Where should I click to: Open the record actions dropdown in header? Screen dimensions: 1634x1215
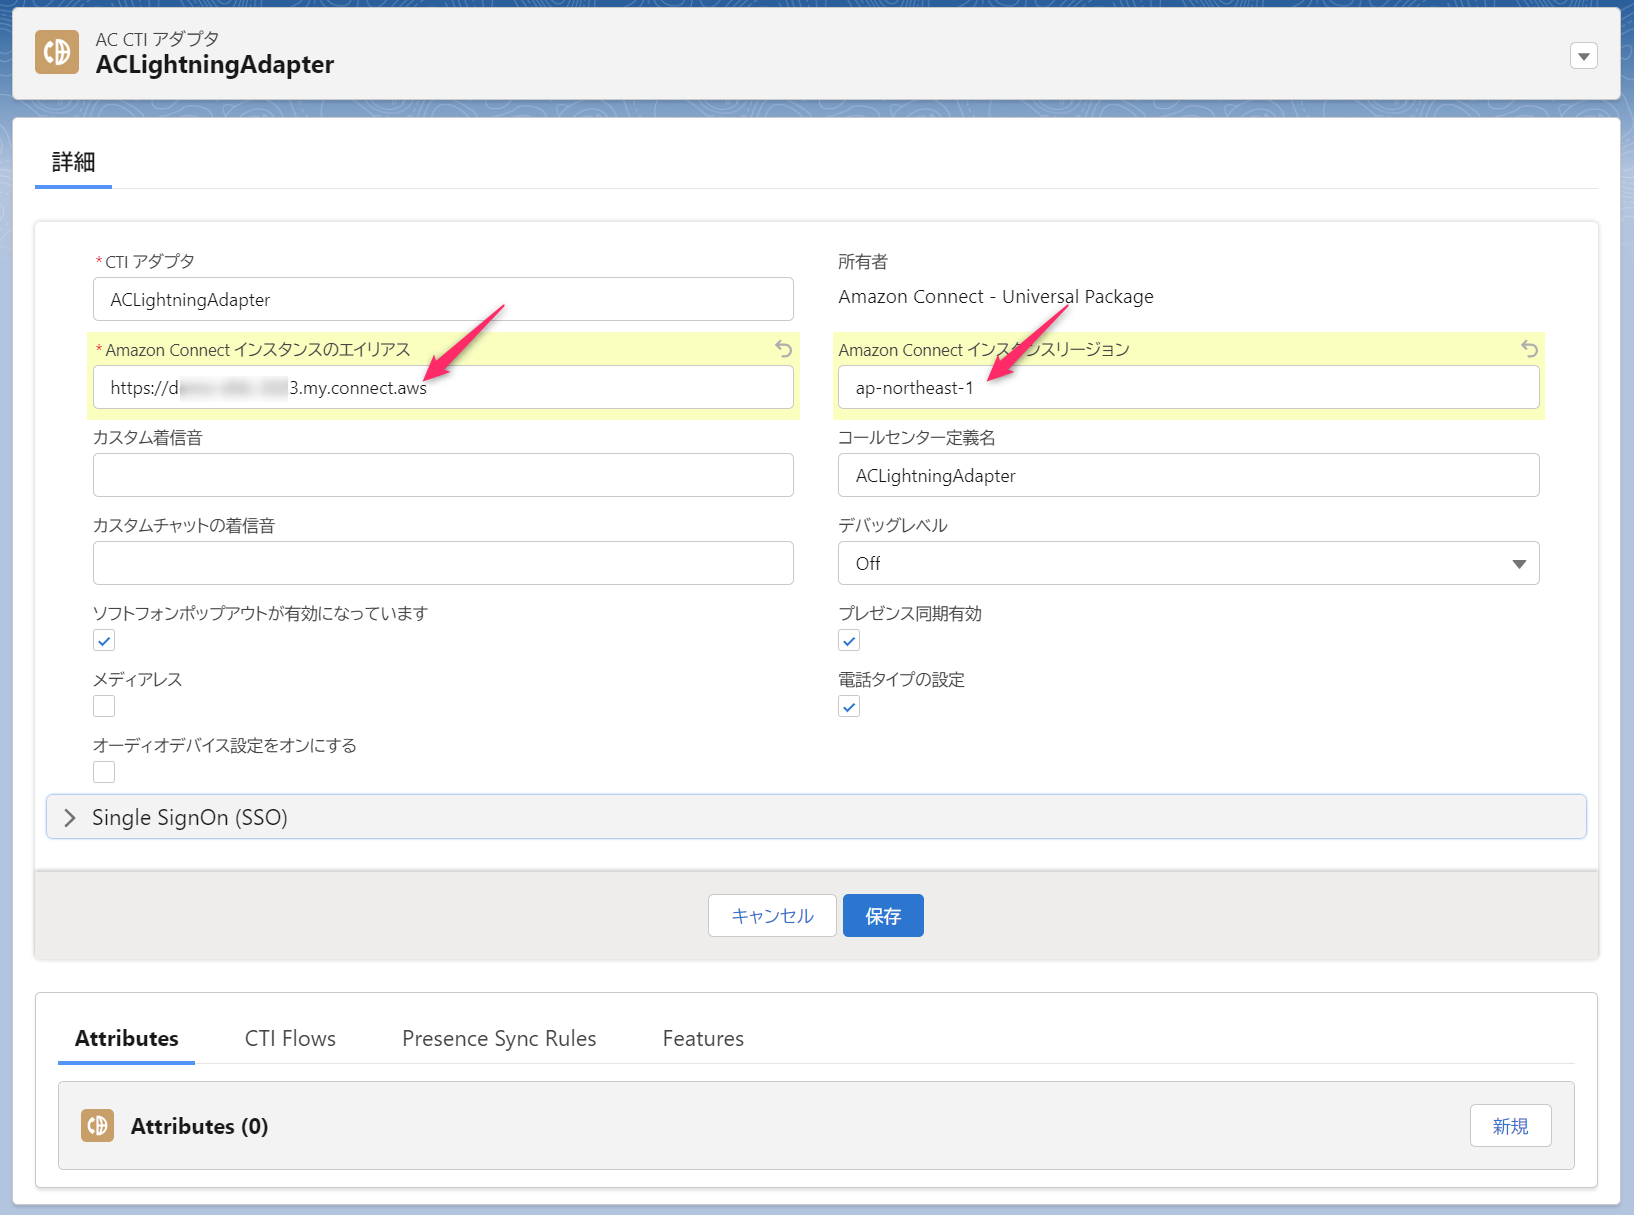(x=1583, y=56)
